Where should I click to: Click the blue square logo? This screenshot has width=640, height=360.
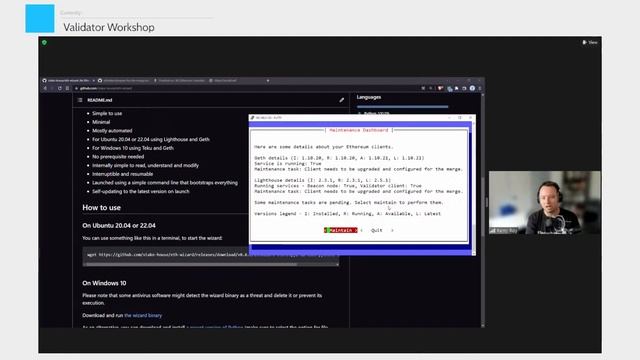40,18
